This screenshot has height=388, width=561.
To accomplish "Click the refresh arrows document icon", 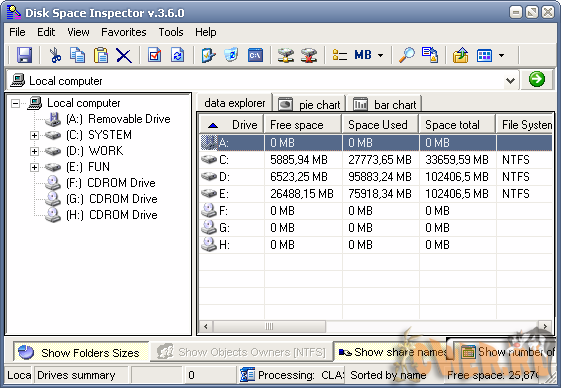I will (x=177, y=55).
